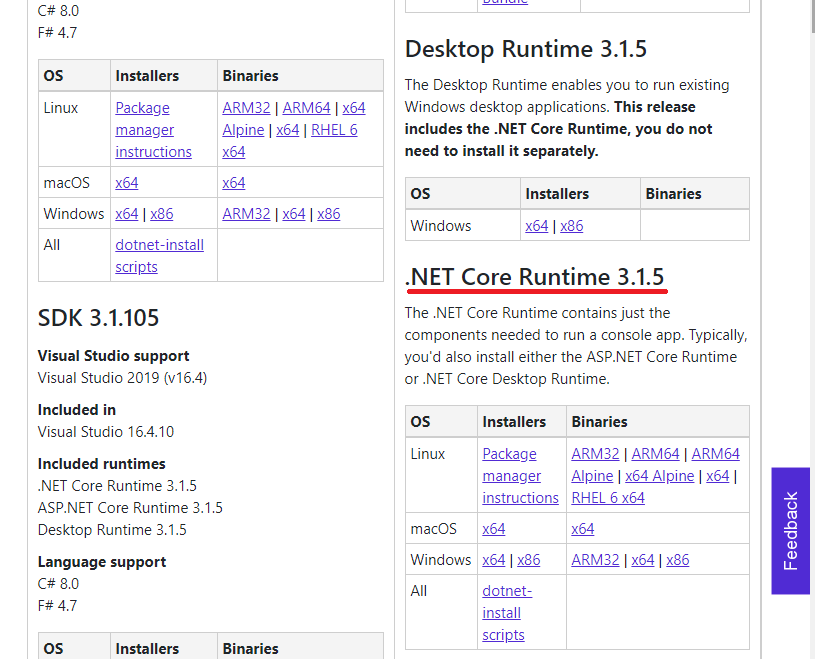815x659 pixels.
Task: Open dotnet-install scripts link in table above SDK 3.1.105
Action: (x=160, y=256)
